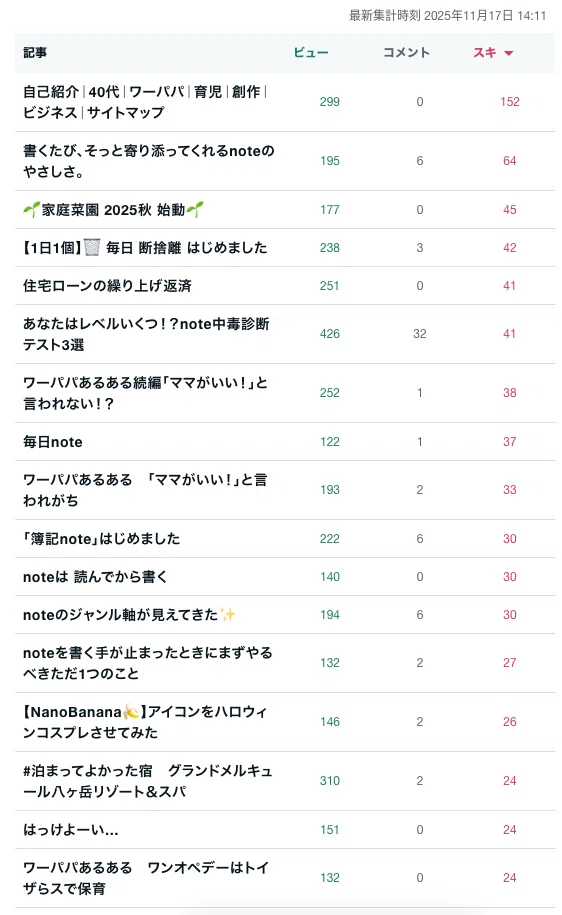Click the sparkle emoji after ジャンル軸が見えてきた
This screenshot has height=915, width=562.
(x=228, y=614)
